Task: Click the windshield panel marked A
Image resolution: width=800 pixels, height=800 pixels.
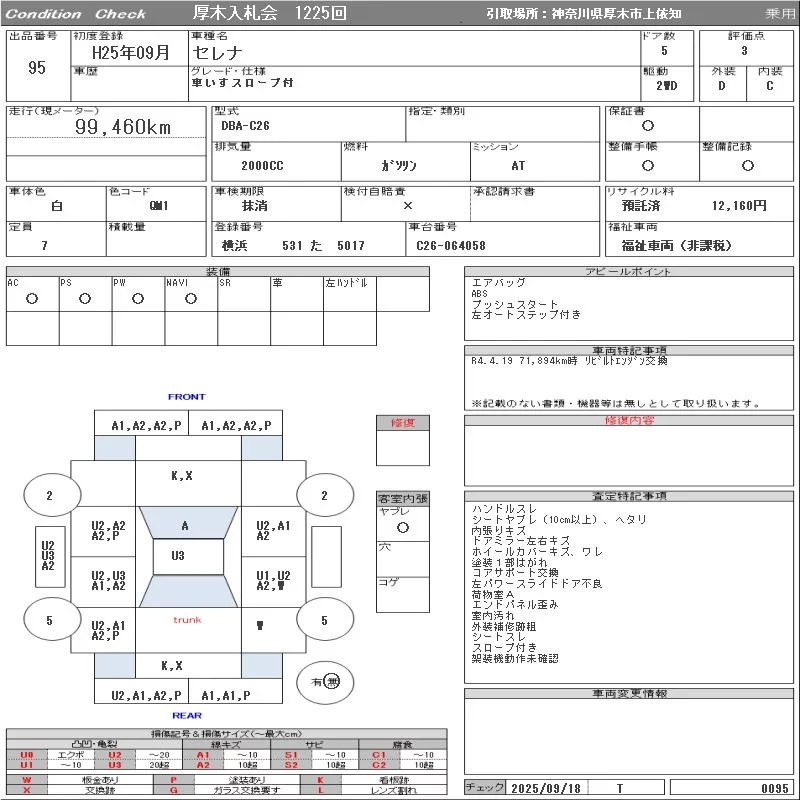Action: (x=184, y=525)
